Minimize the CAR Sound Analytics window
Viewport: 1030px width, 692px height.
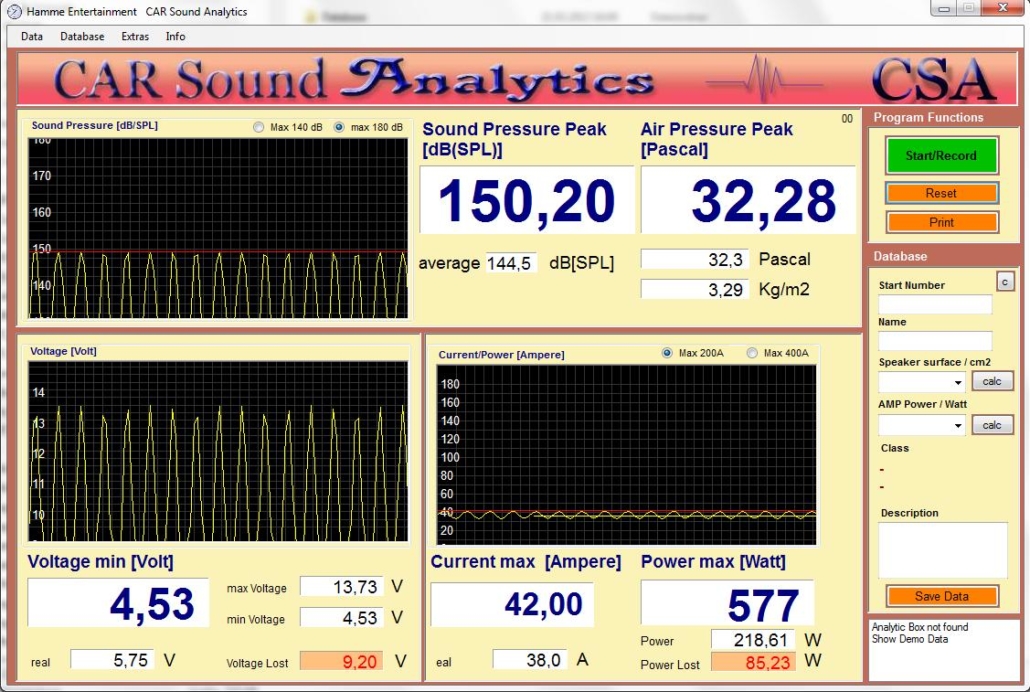click(944, 9)
